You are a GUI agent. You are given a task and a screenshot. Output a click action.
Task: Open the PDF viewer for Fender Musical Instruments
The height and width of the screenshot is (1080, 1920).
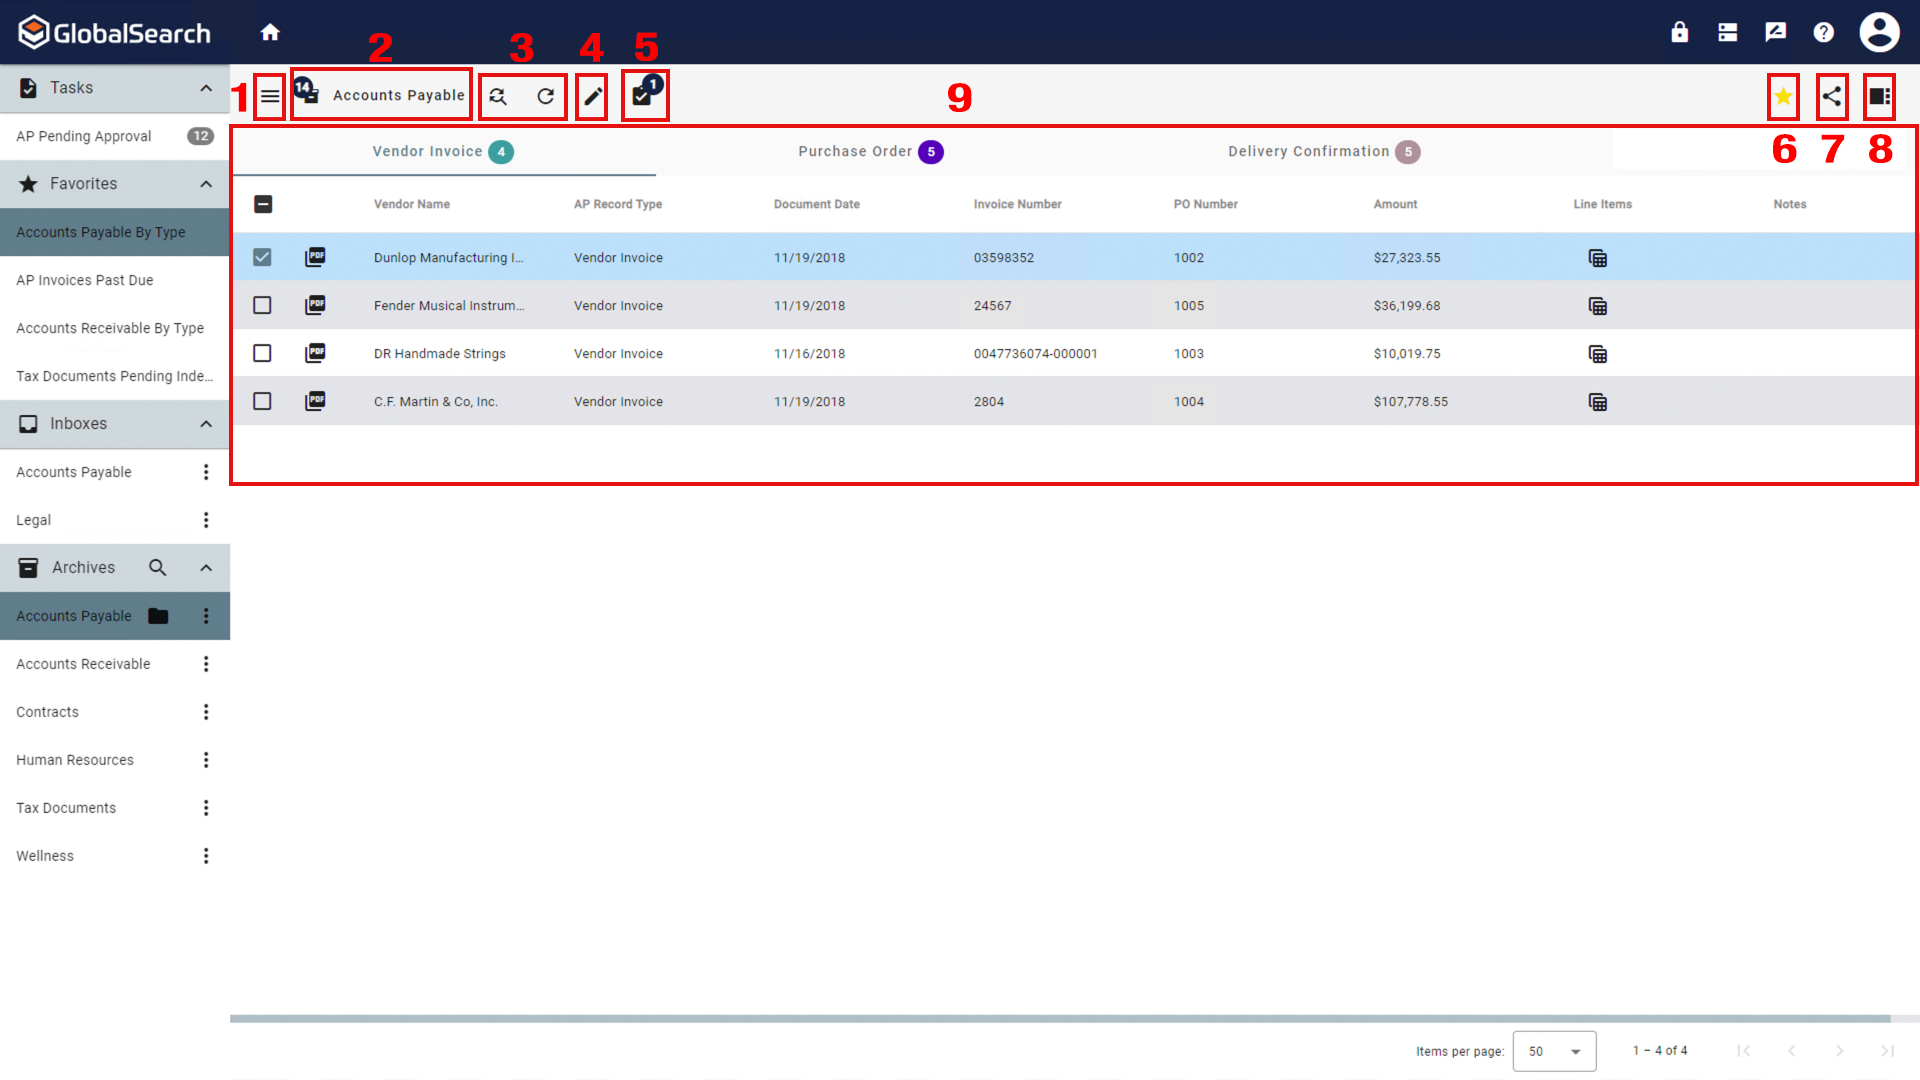(315, 305)
